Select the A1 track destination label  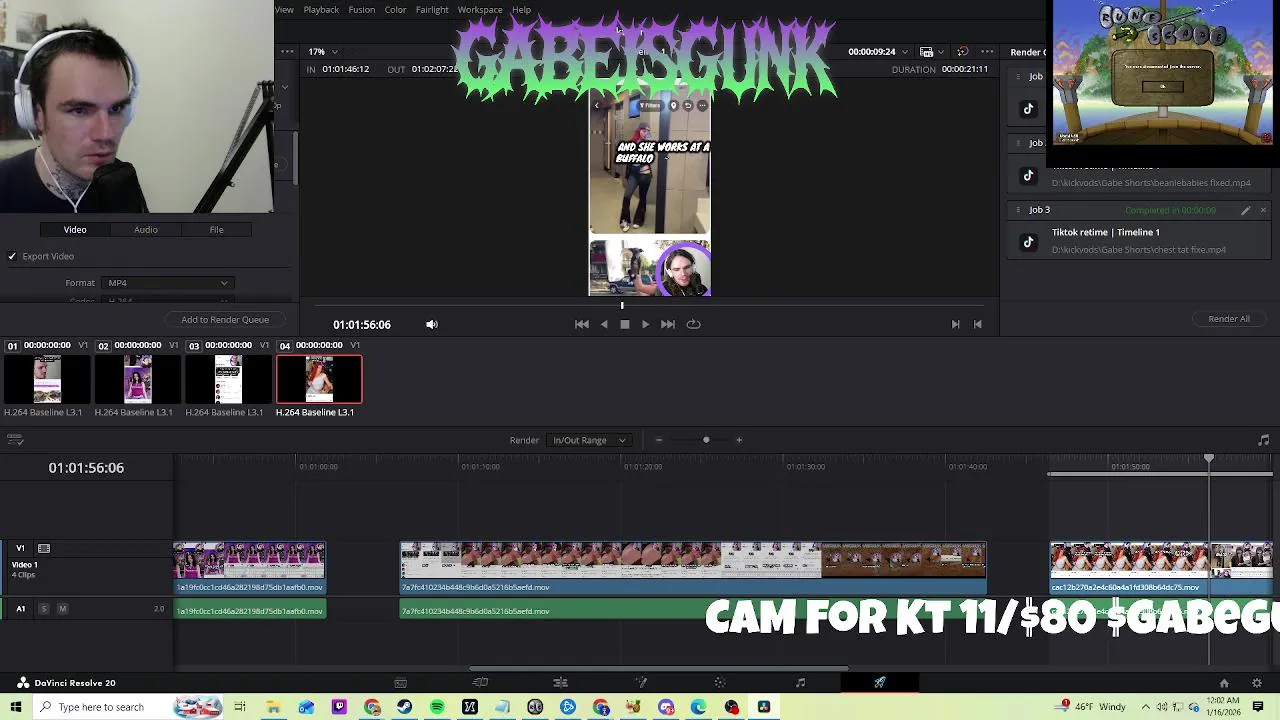[20, 609]
